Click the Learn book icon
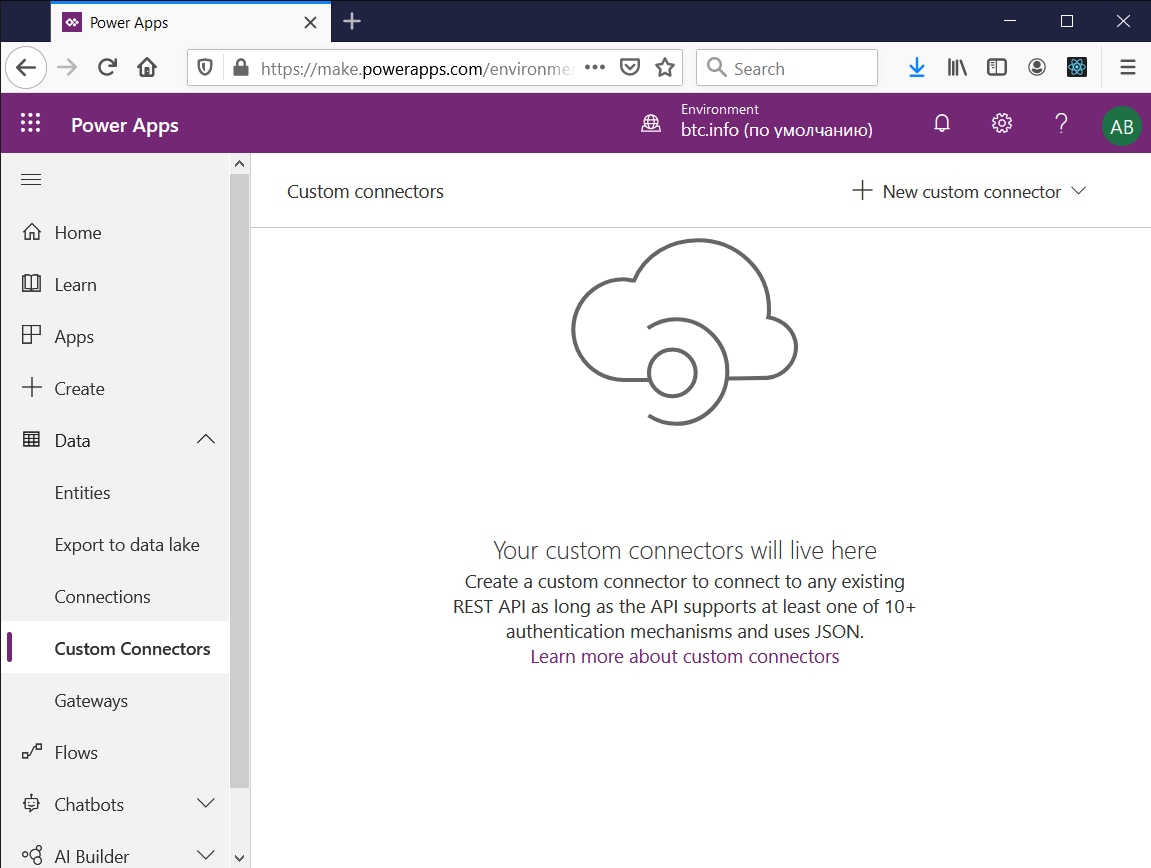 click(x=32, y=283)
